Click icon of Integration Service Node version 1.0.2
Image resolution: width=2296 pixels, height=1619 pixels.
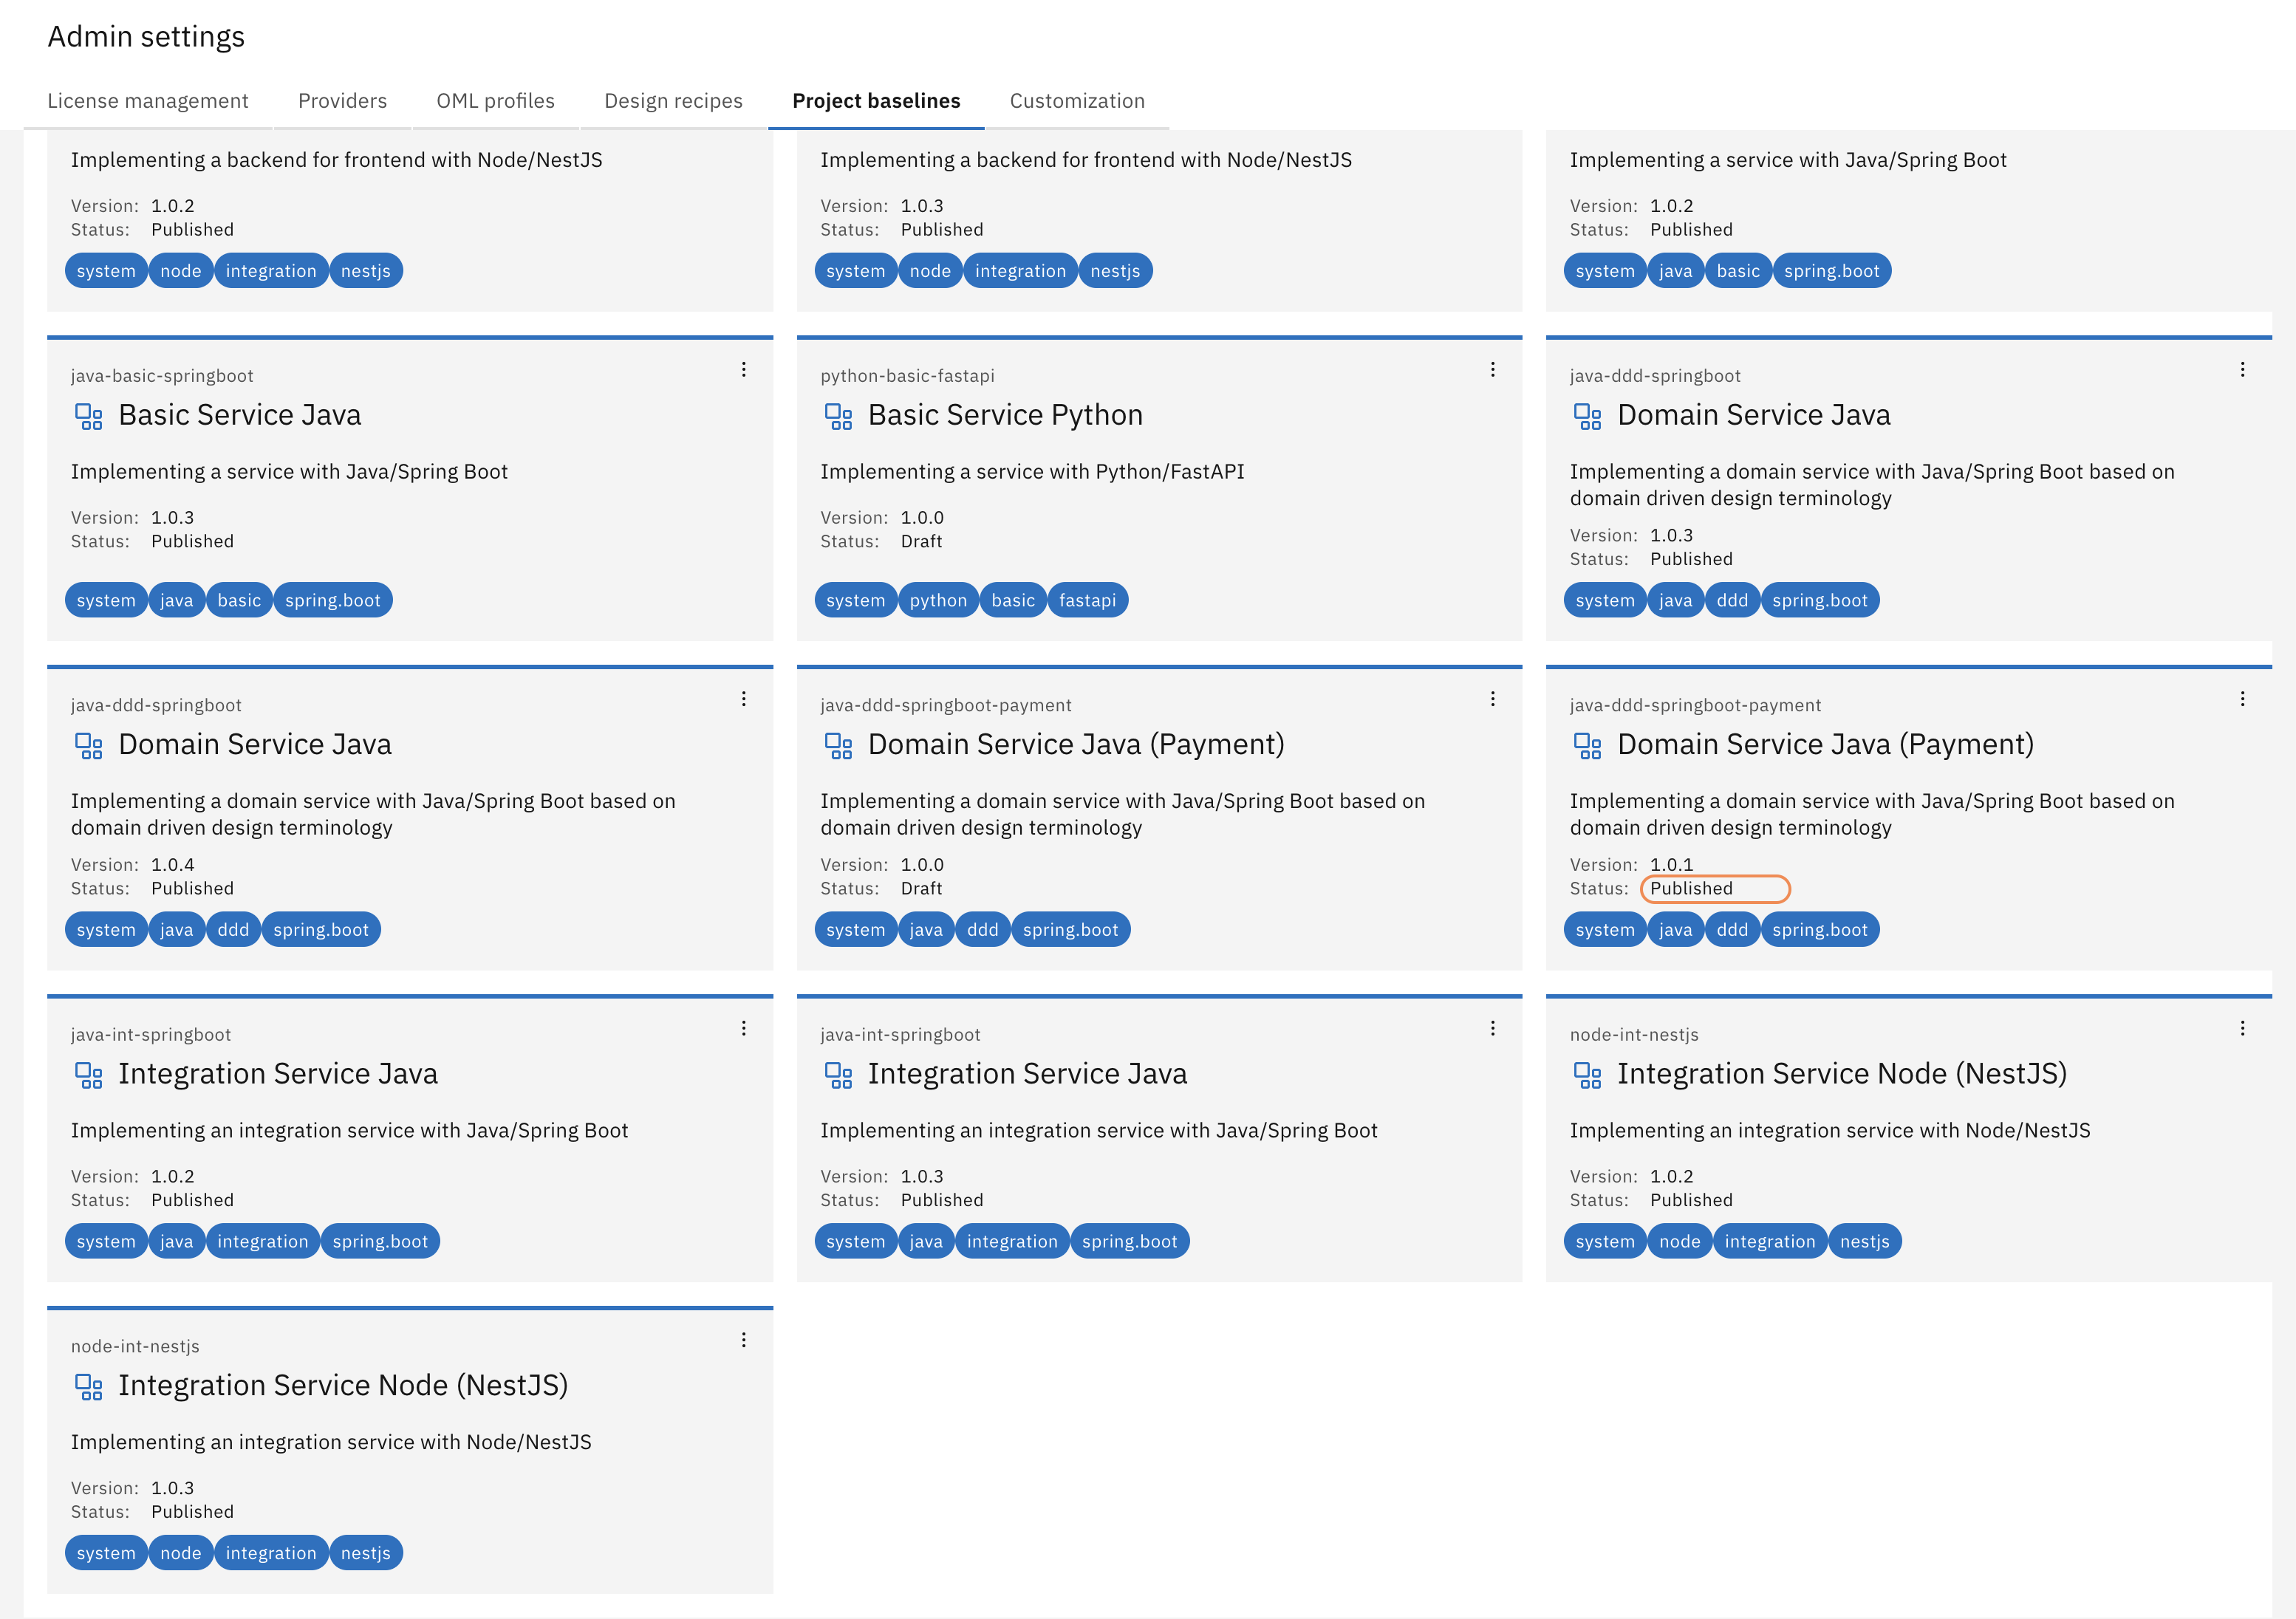1587,1075
